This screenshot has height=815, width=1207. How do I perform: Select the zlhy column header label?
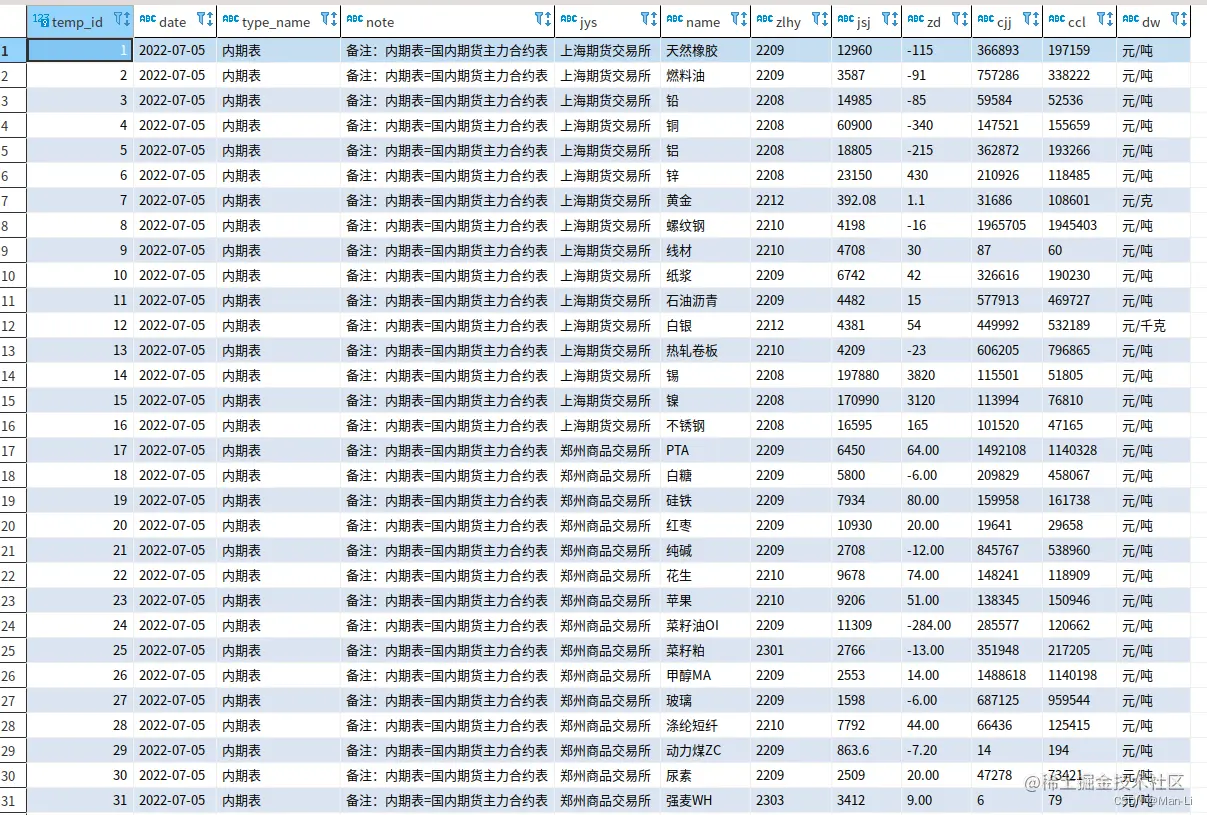788,22
